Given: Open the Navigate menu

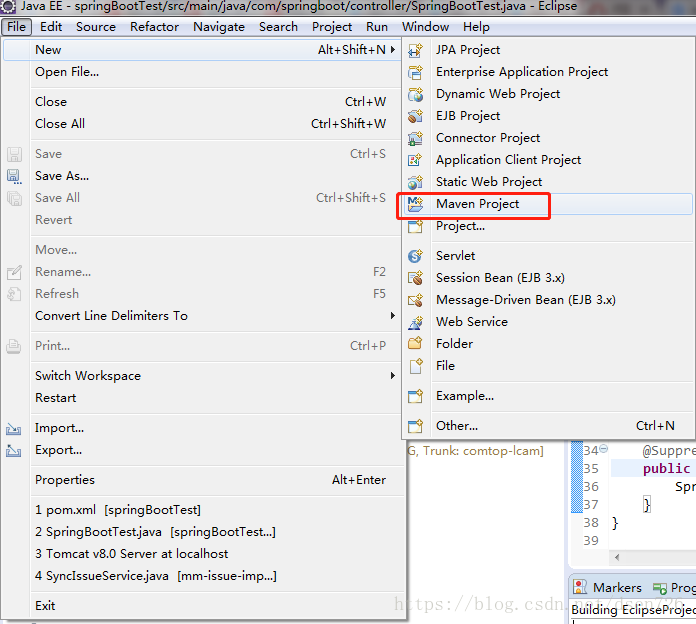Looking at the screenshot, I should [219, 27].
